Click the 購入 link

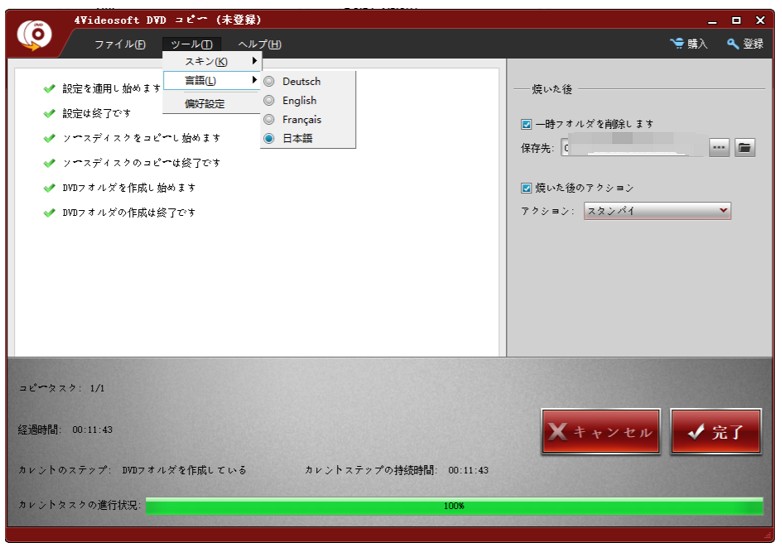coord(697,44)
